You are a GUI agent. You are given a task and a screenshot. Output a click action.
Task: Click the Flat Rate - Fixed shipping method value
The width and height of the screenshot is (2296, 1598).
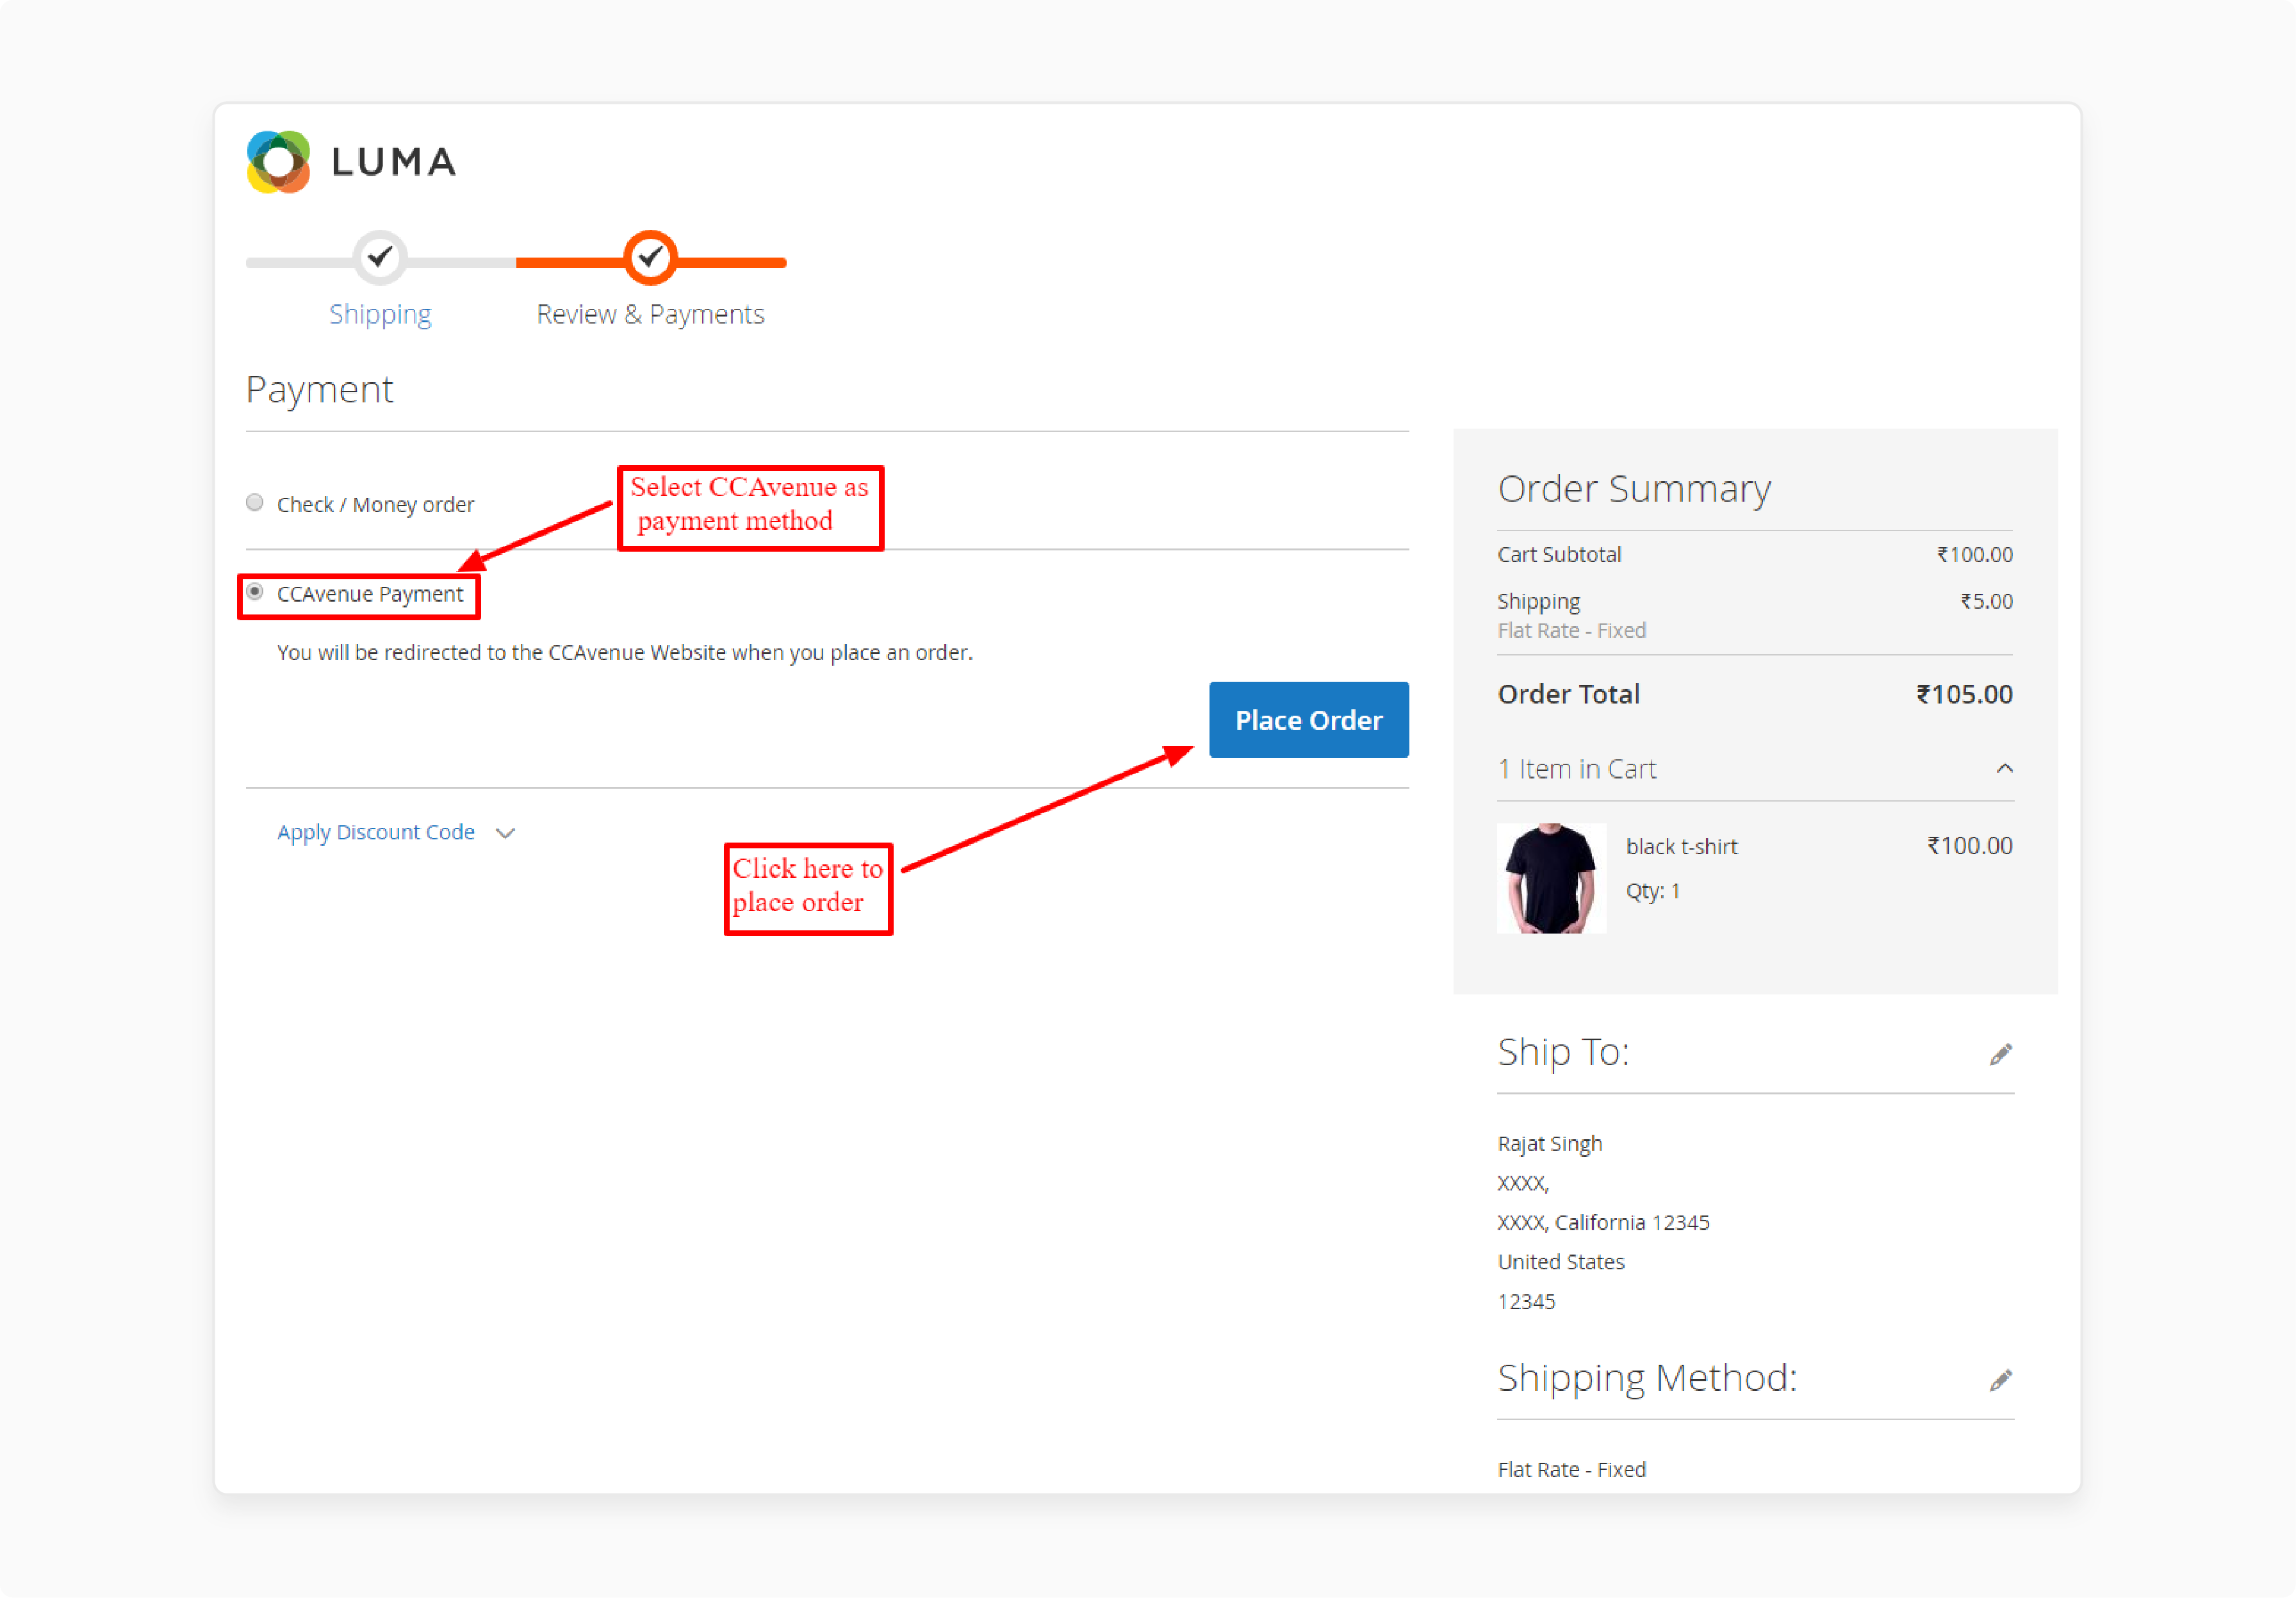pos(1572,1469)
